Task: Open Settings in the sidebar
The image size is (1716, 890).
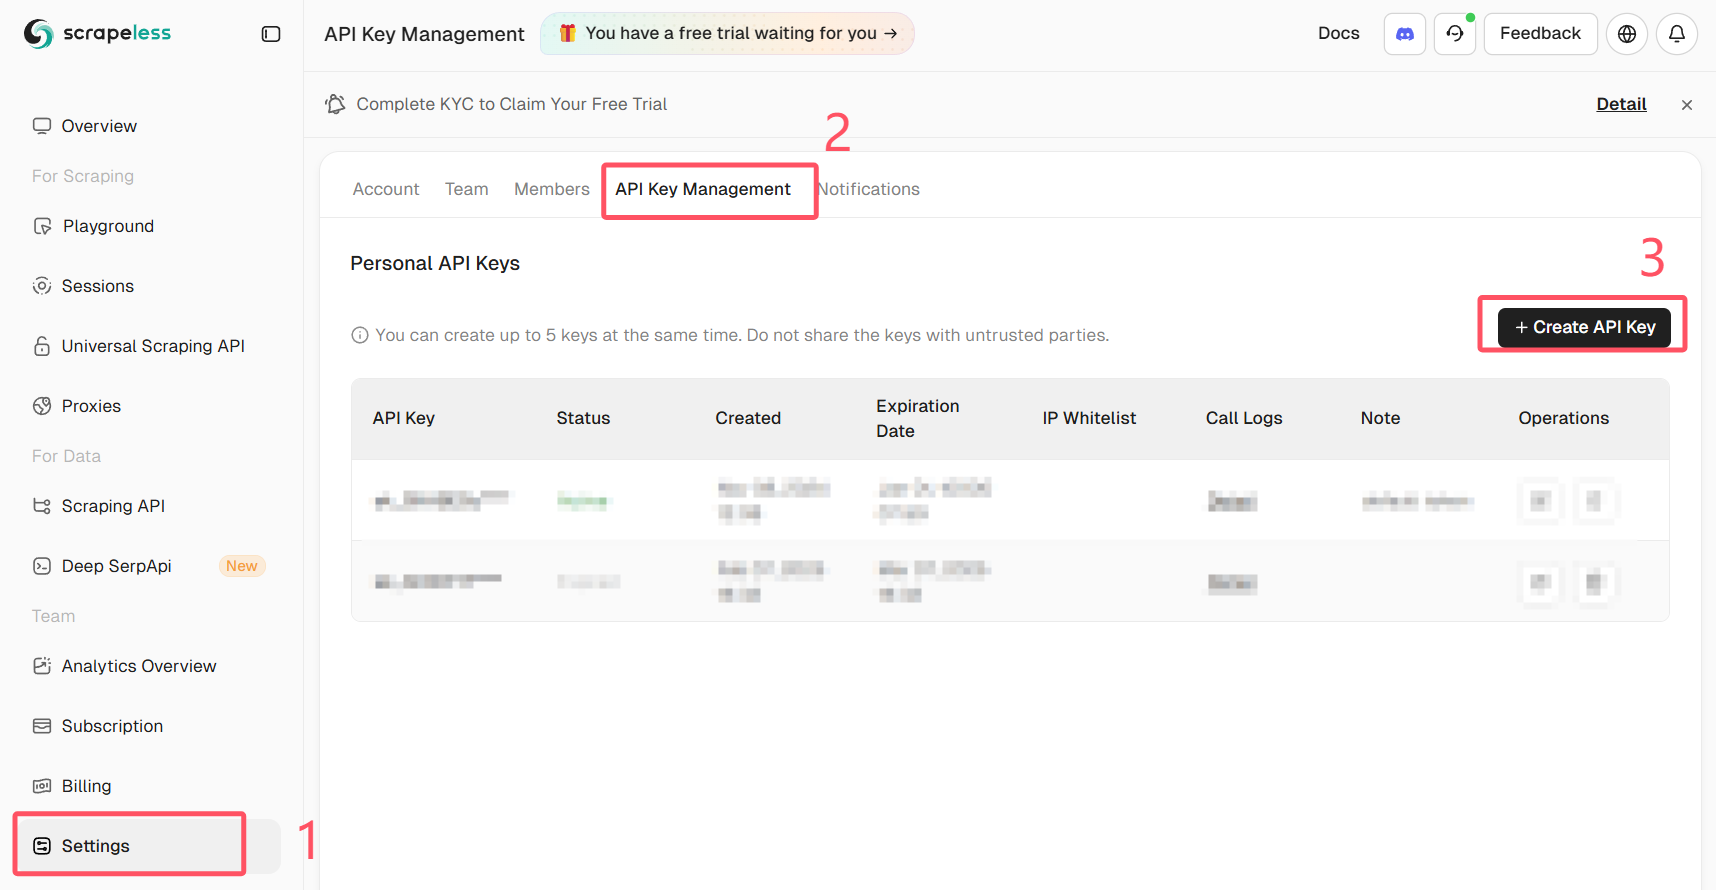Action: click(x=96, y=846)
